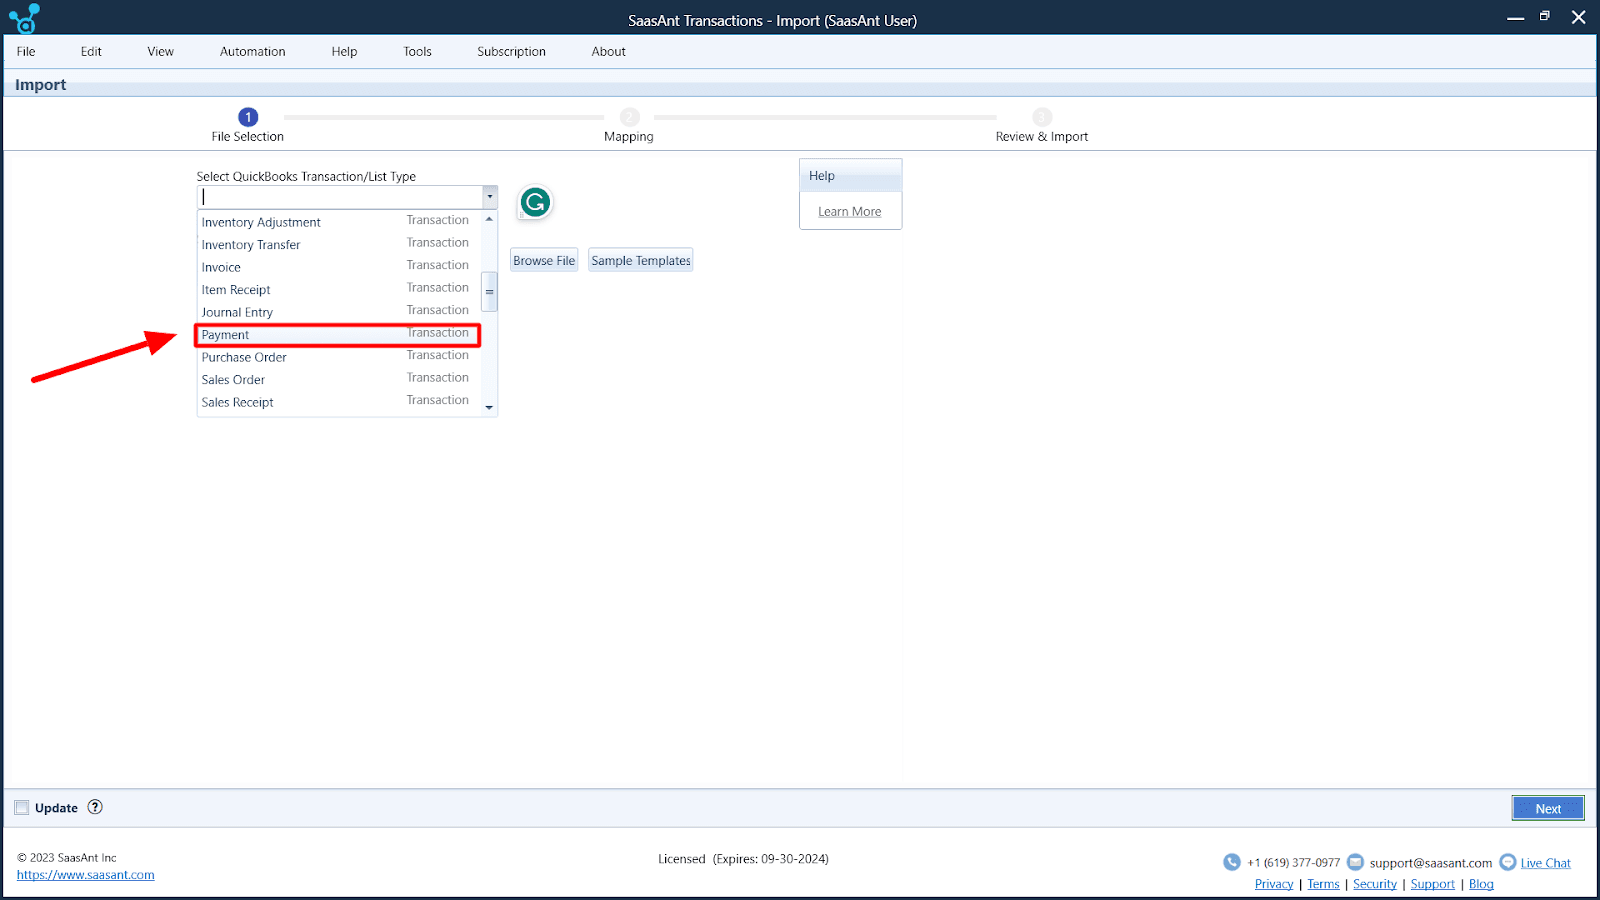Screen dimensions: 1600x900
Task: Open the Blog link
Action: click(x=1481, y=884)
